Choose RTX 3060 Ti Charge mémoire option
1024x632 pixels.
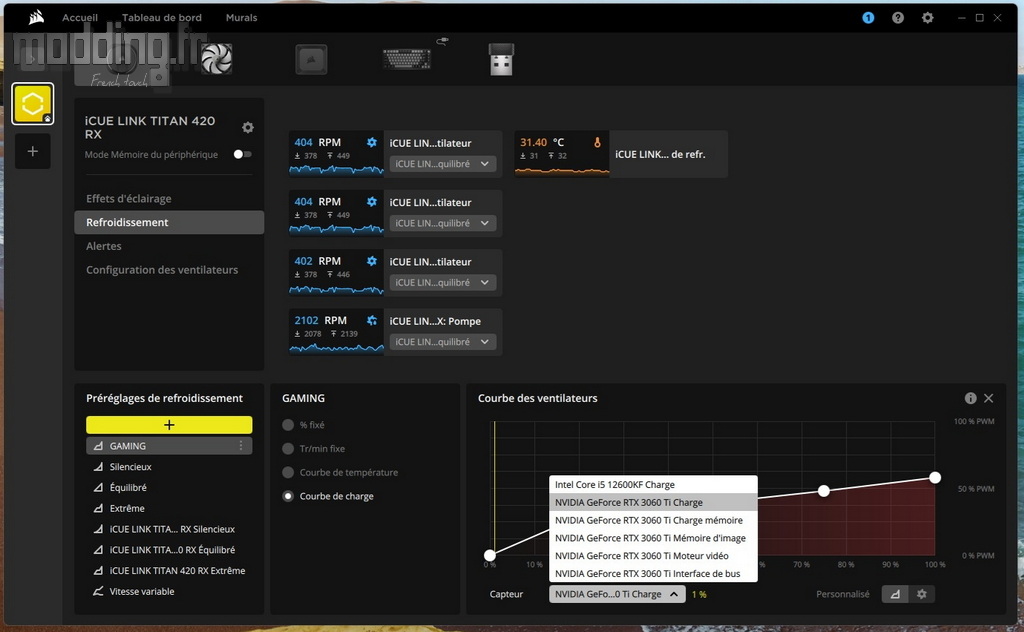tap(653, 520)
